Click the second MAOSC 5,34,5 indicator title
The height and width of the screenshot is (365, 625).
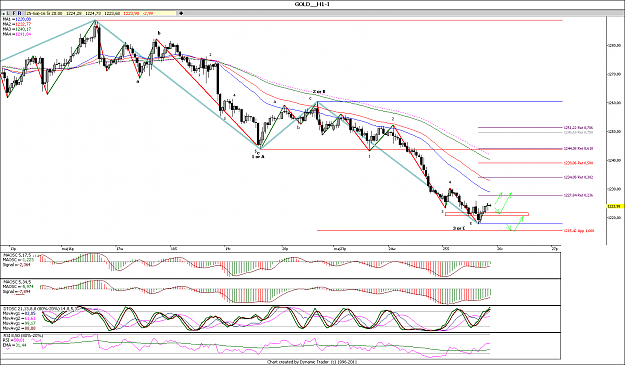[x=16, y=281]
